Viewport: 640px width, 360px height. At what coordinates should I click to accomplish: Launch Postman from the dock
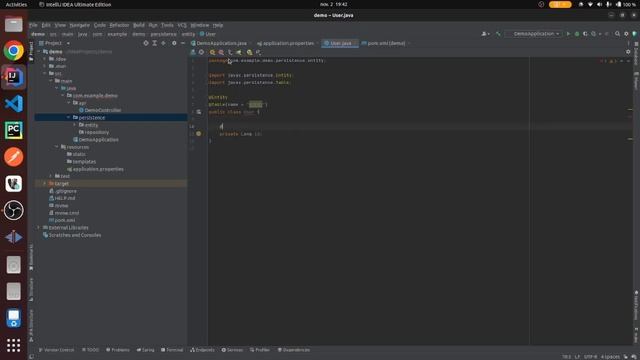(13, 157)
